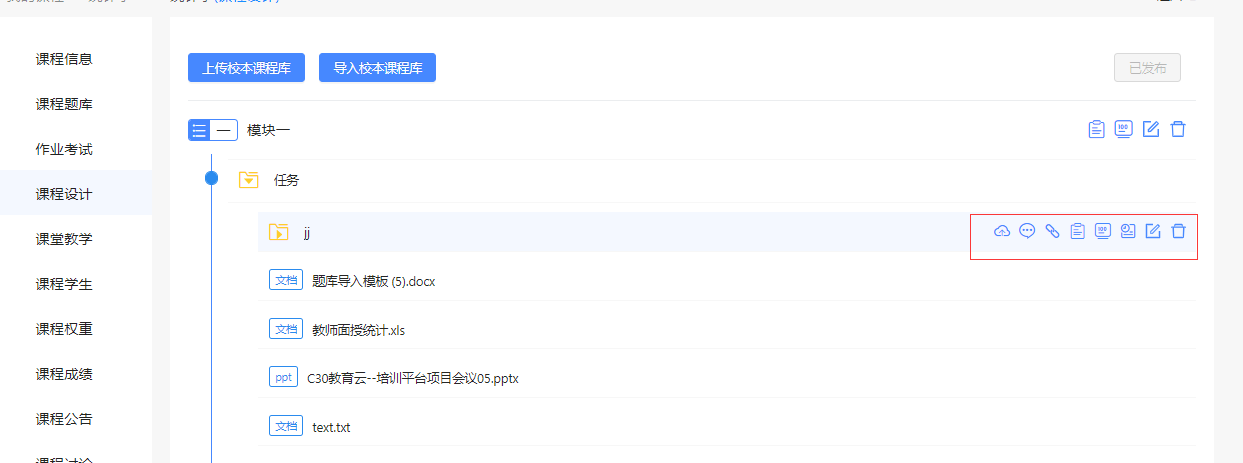Open 课程题库 in the sidebar

[x=64, y=104]
